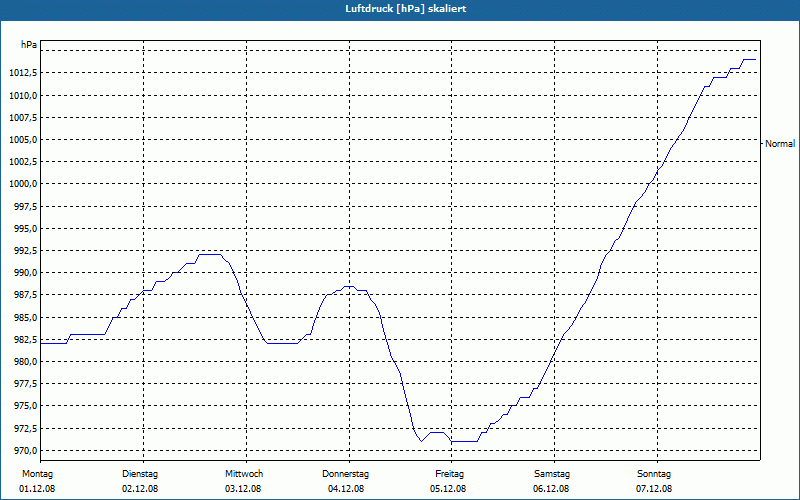This screenshot has width=800, height=500.
Task: Click the 'Mittwoch' day label
Action: pos(244,474)
